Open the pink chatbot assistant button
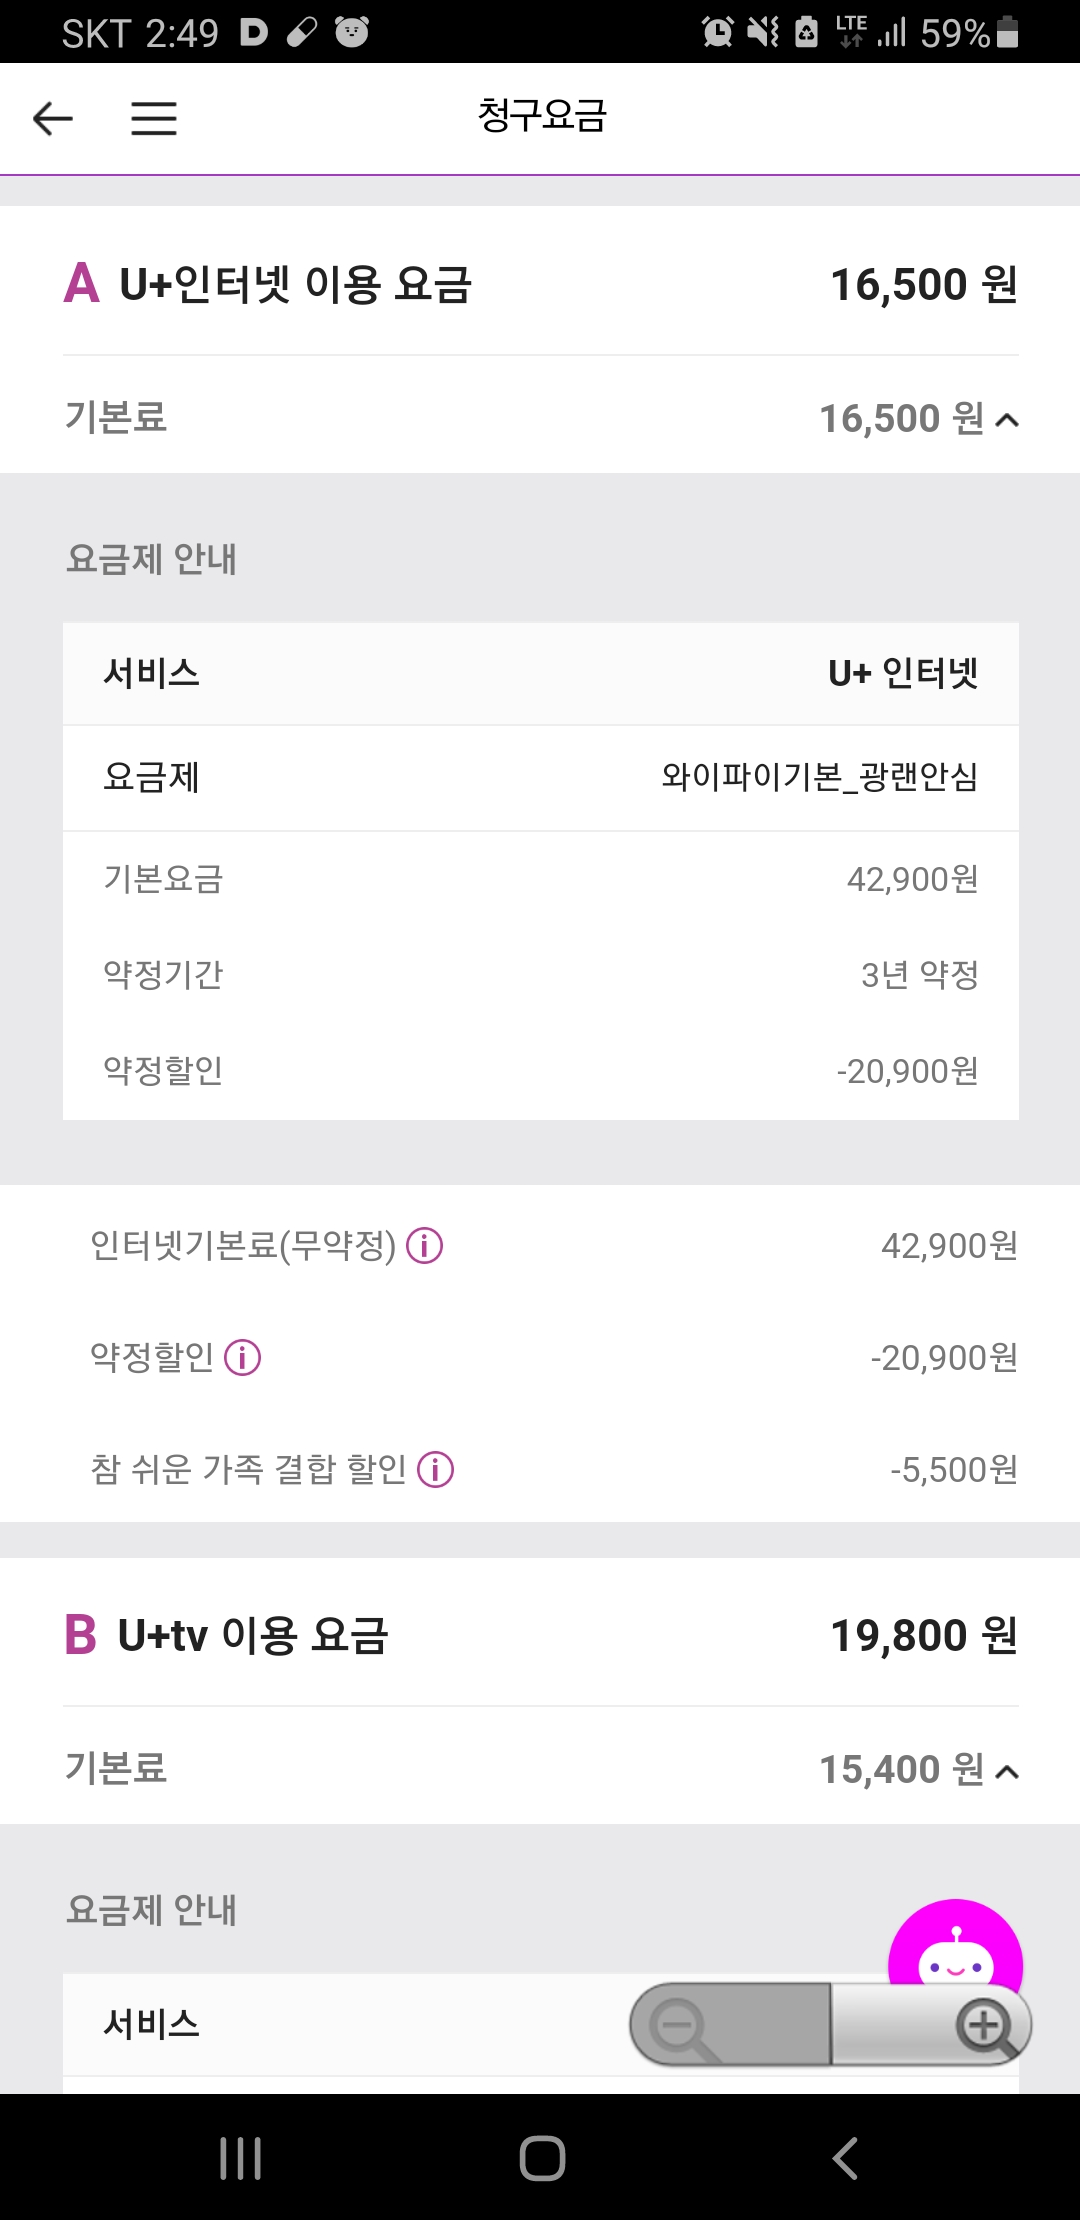The width and height of the screenshot is (1080, 2220). [955, 1945]
